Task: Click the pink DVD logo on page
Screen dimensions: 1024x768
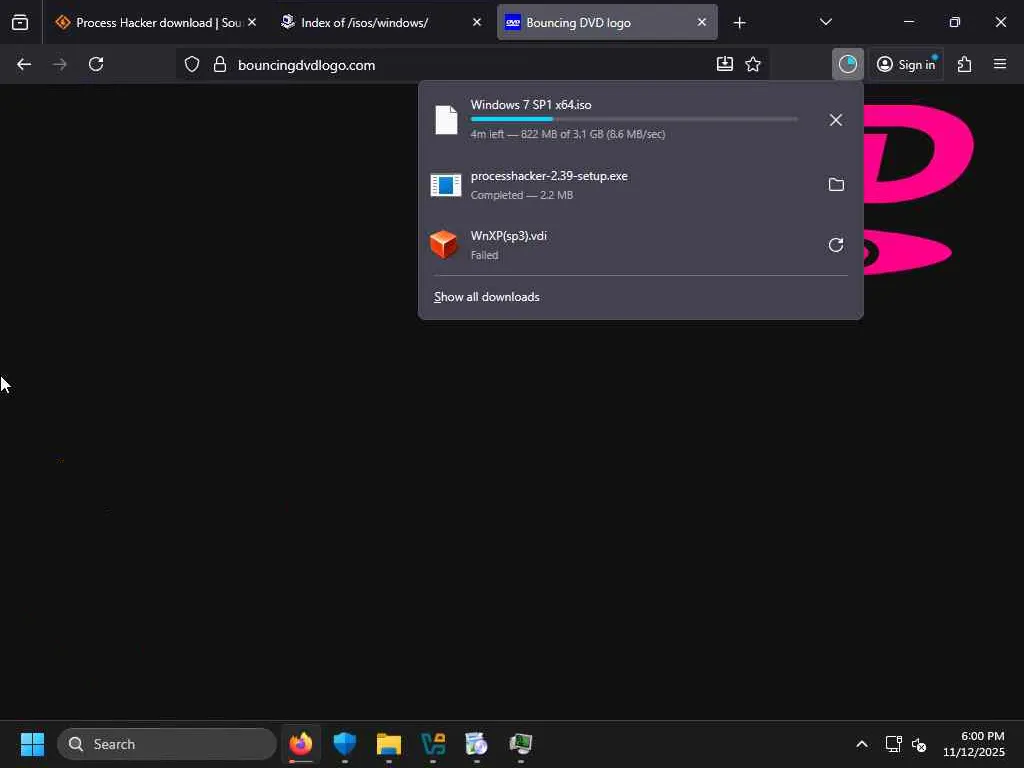Action: [x=919, y=189]
